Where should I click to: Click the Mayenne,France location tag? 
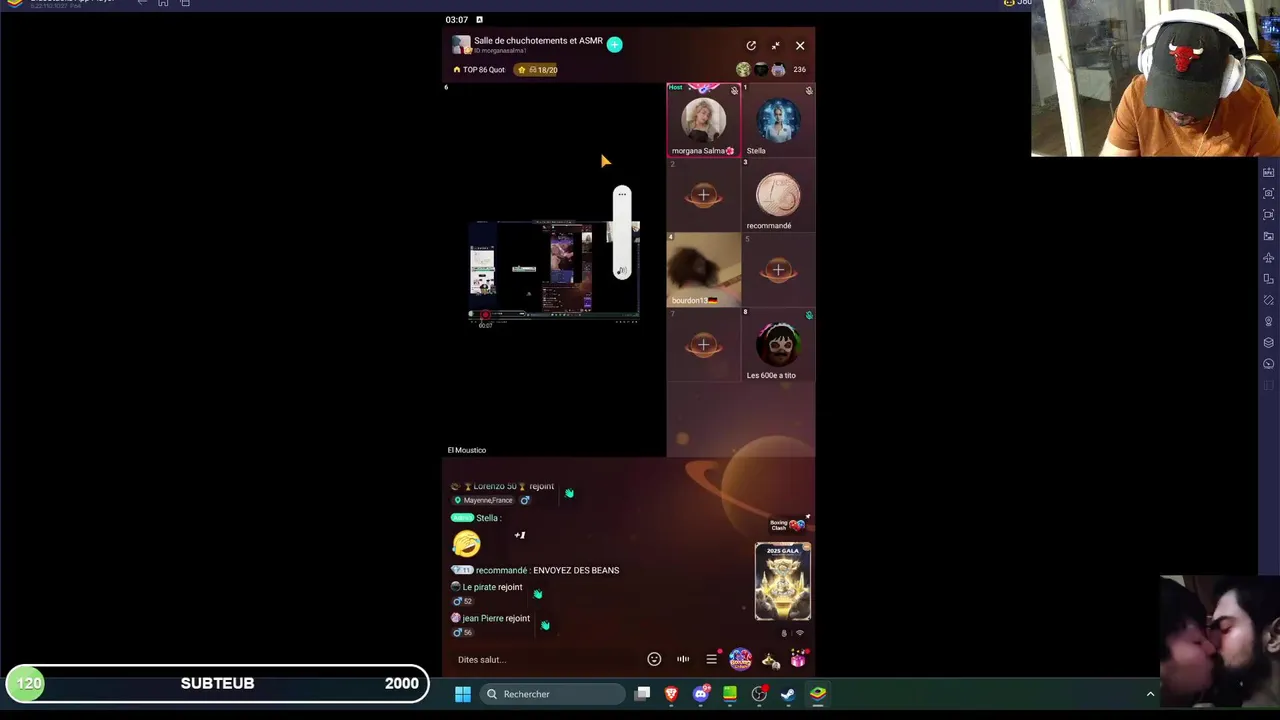484,500
